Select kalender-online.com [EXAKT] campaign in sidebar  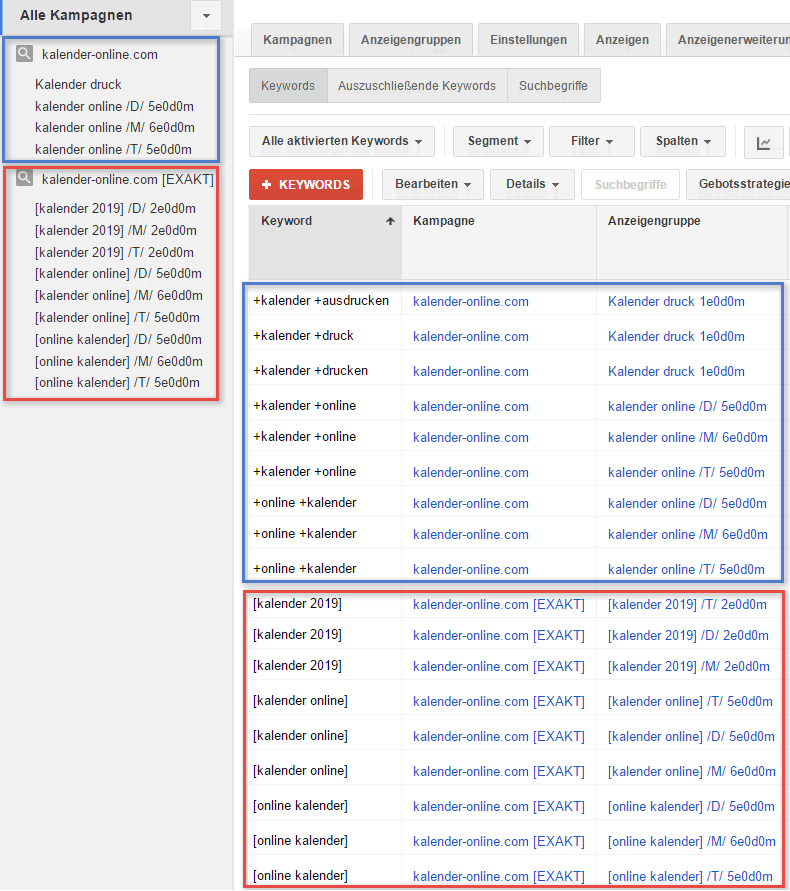[x=128, y=180]
